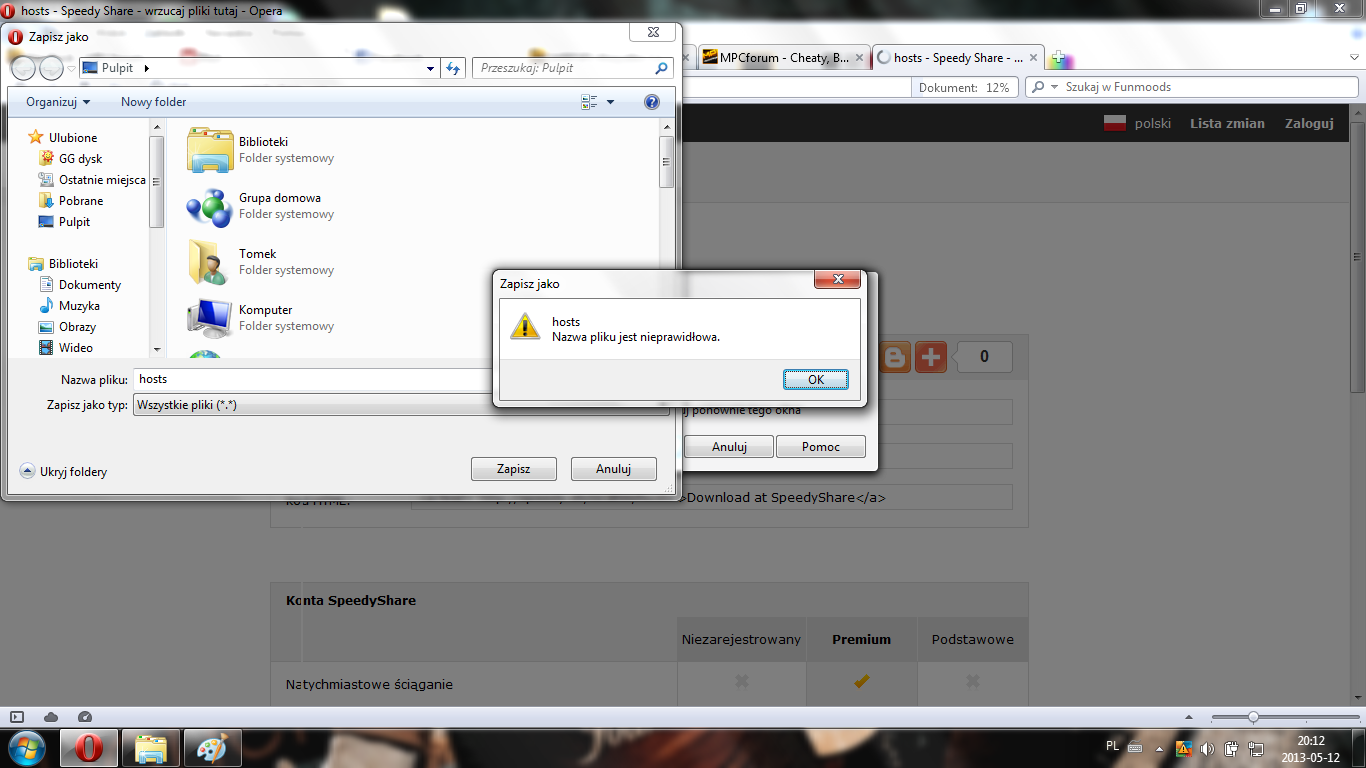Open a new tab with plus icon
The width and height of the screenshot is (1366, 768).
coord(1058,58)
